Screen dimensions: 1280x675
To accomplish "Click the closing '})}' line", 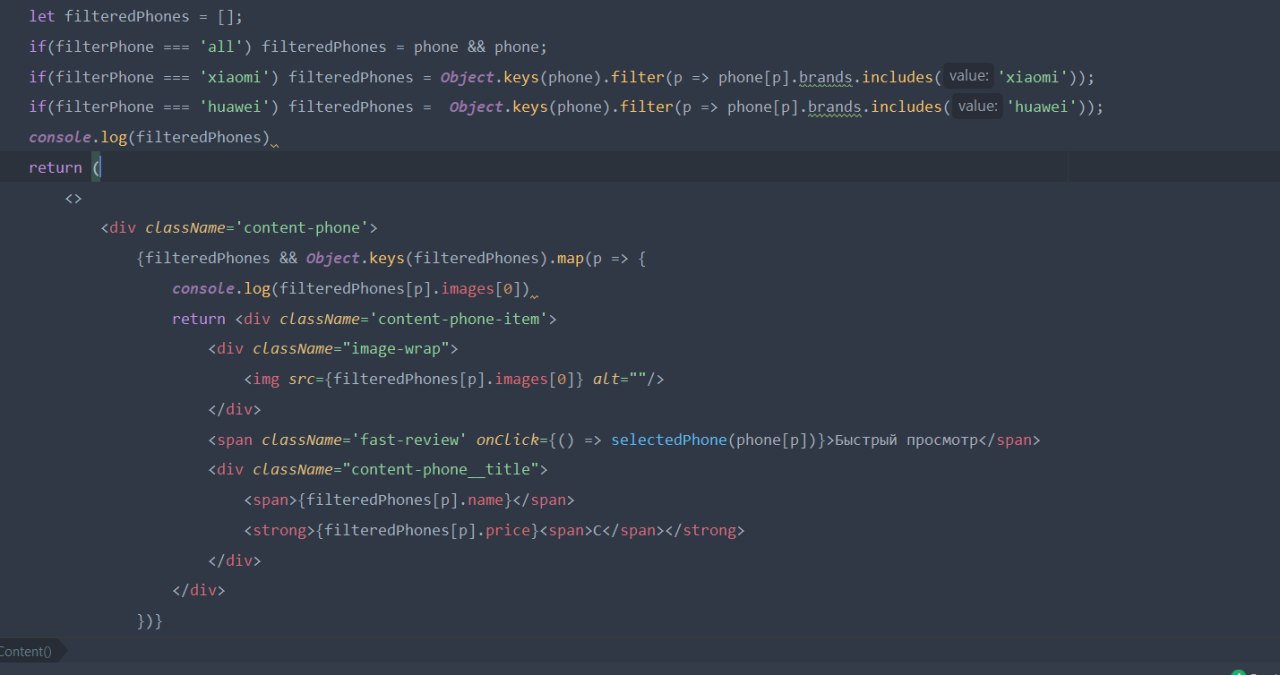I will click(150, 621).
